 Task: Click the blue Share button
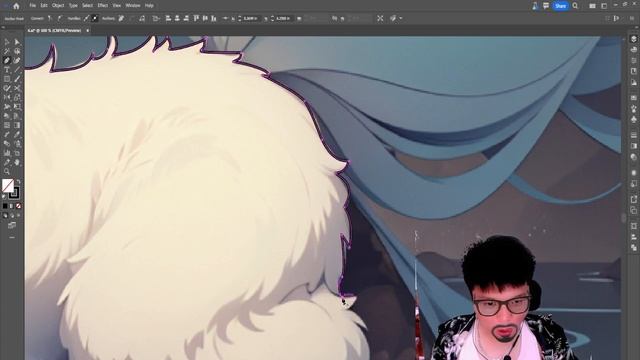click(x=560, y=6)
